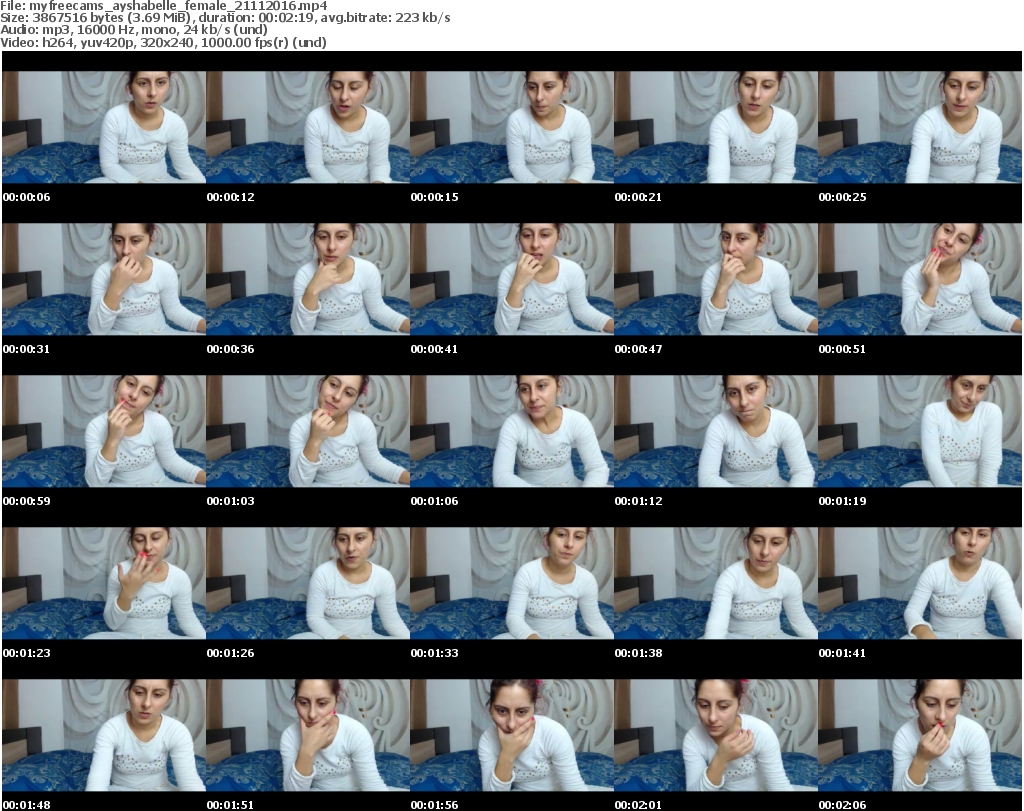This screenshot has width=1024, height=811.
Task: Click the Audio mp3 info line
Action: 134,30
